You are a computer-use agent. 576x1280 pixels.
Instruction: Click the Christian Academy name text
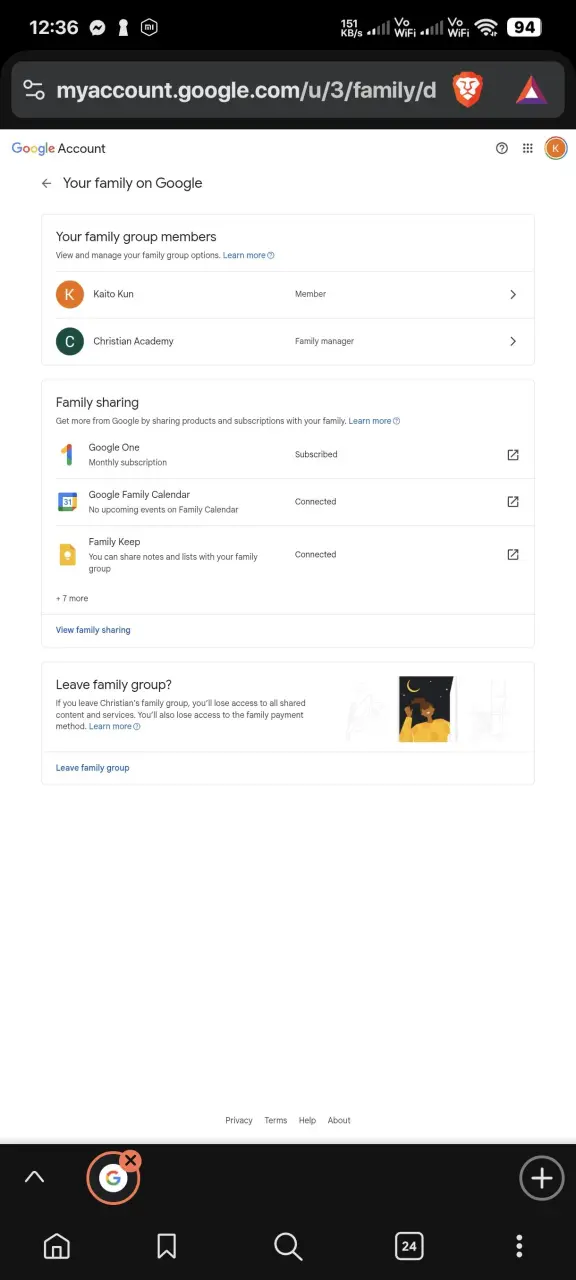pyautogui.click(x=133, y=341)
